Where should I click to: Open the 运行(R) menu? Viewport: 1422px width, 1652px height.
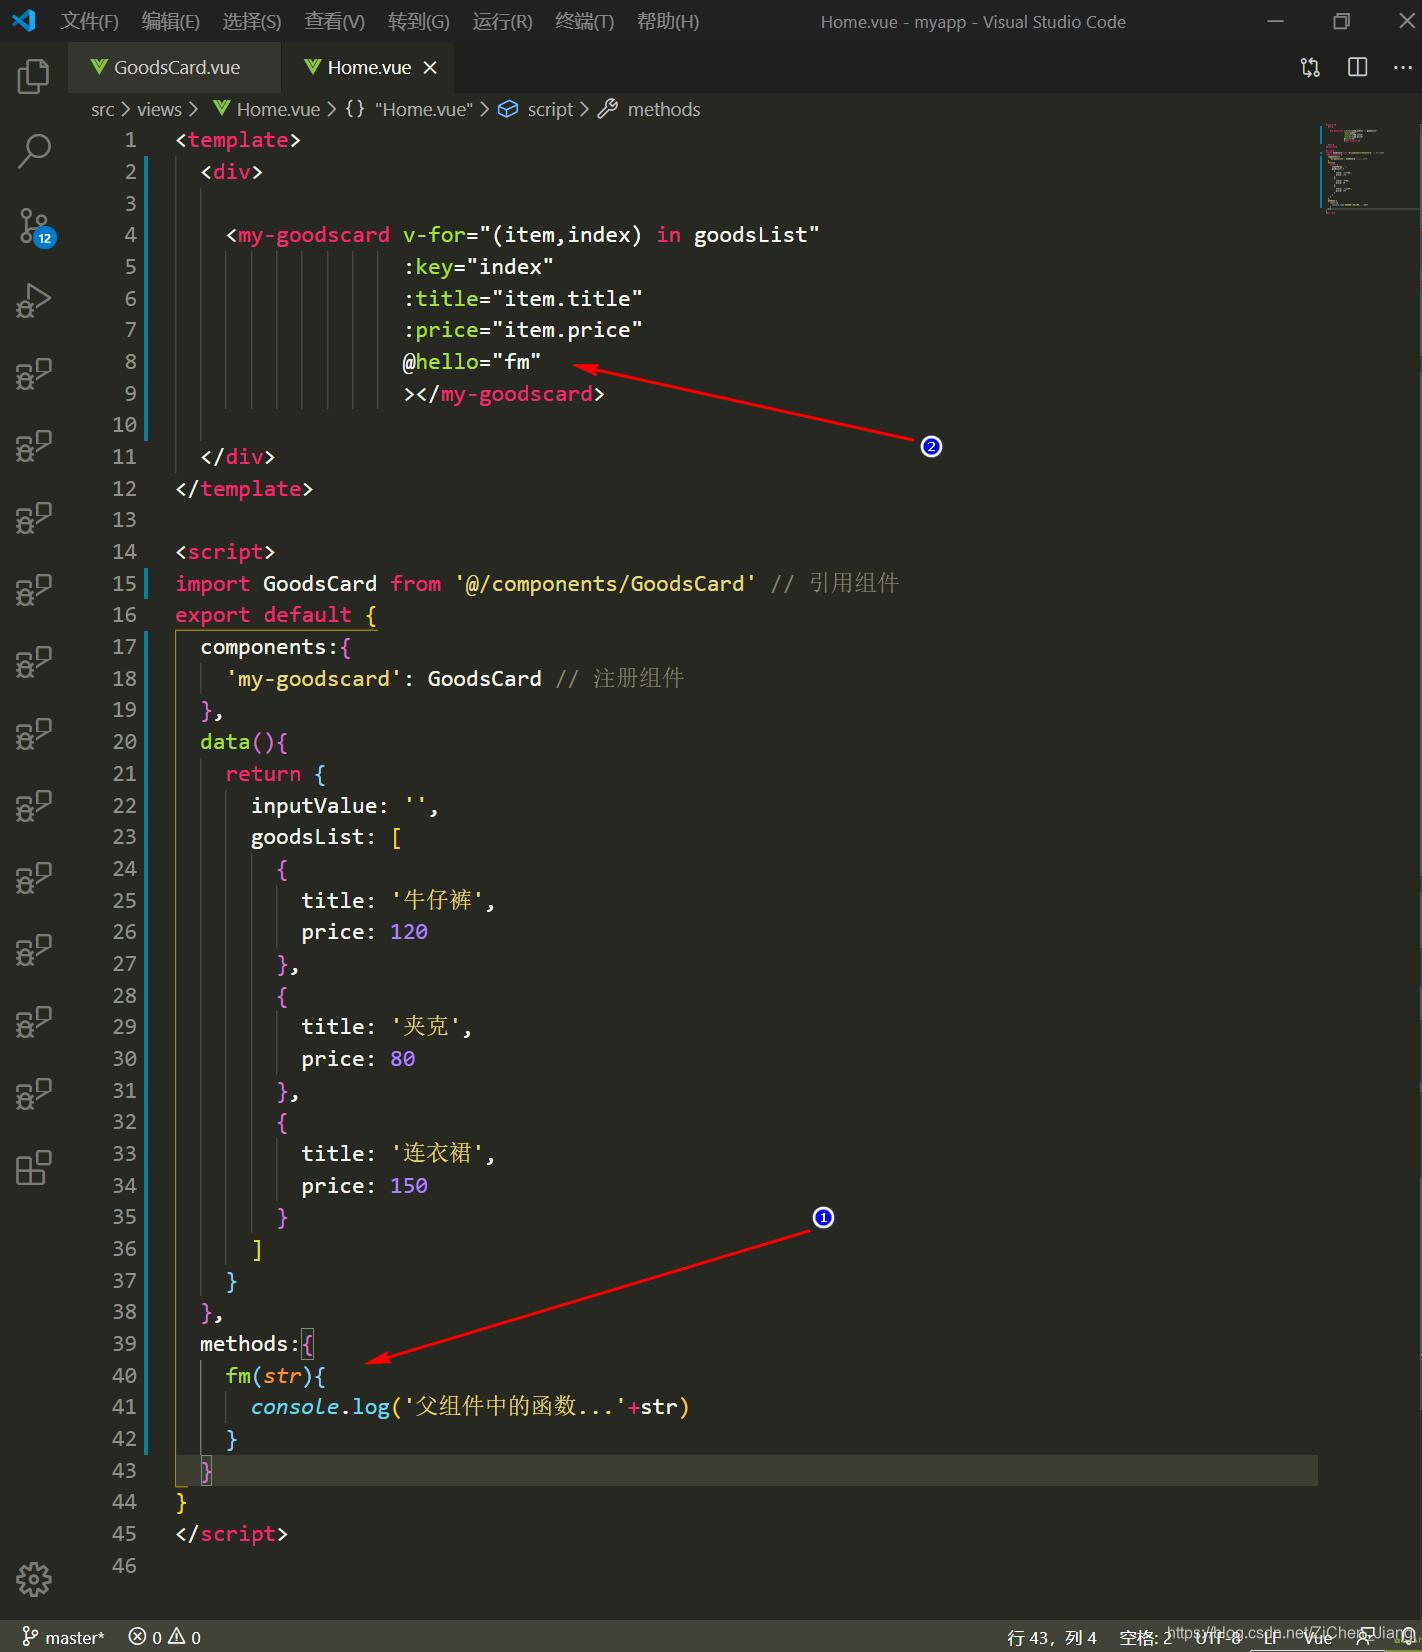click(x=502, y=21)
